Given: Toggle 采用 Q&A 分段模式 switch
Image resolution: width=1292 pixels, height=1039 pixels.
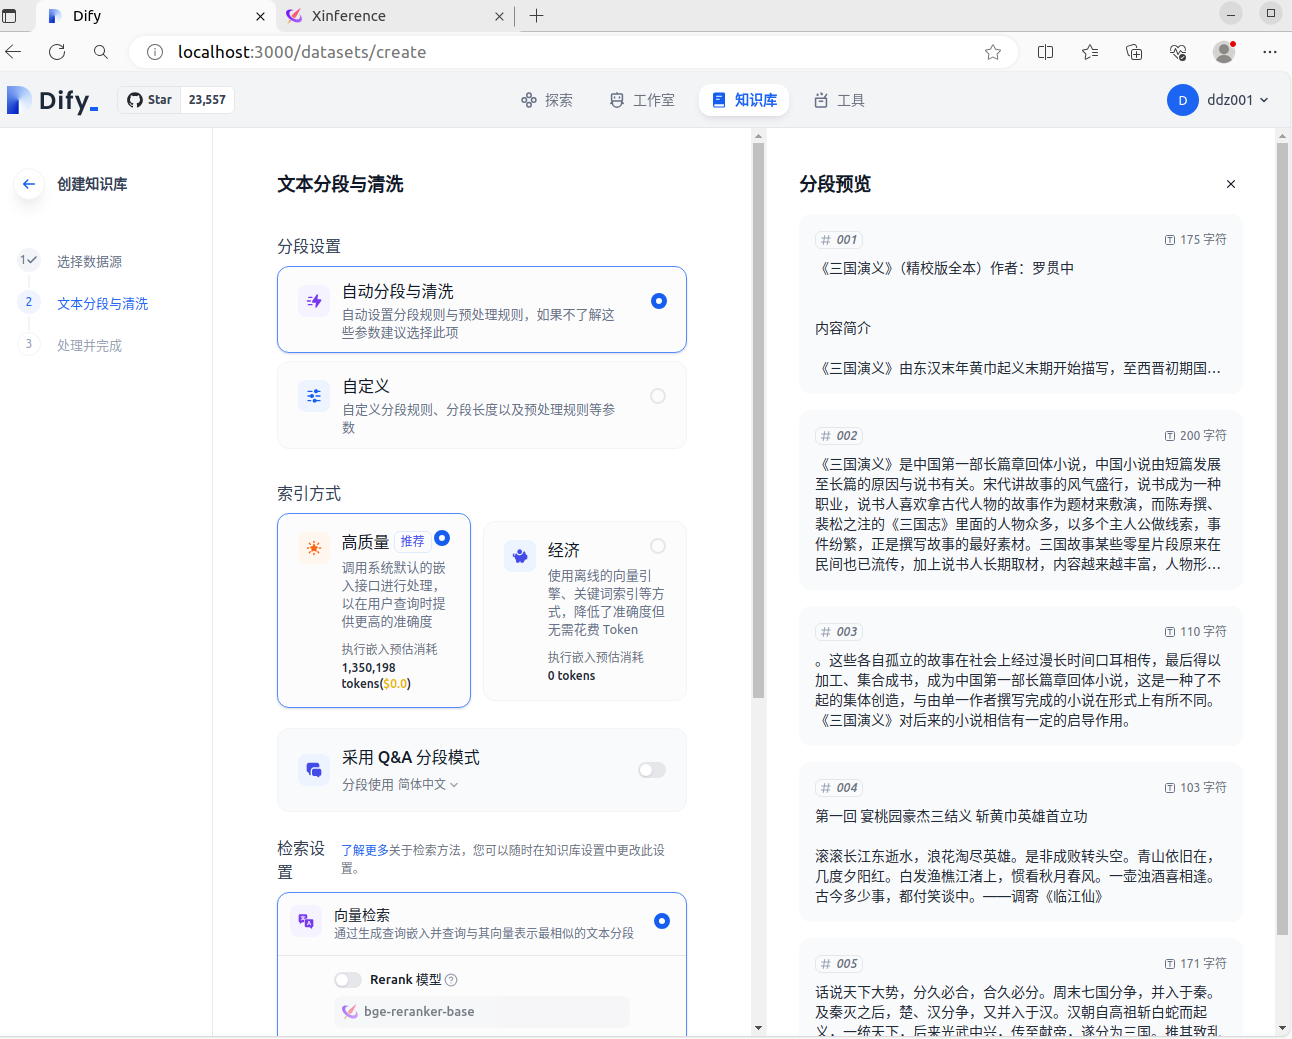Looking at the screenshot, I should pos(652,770).
